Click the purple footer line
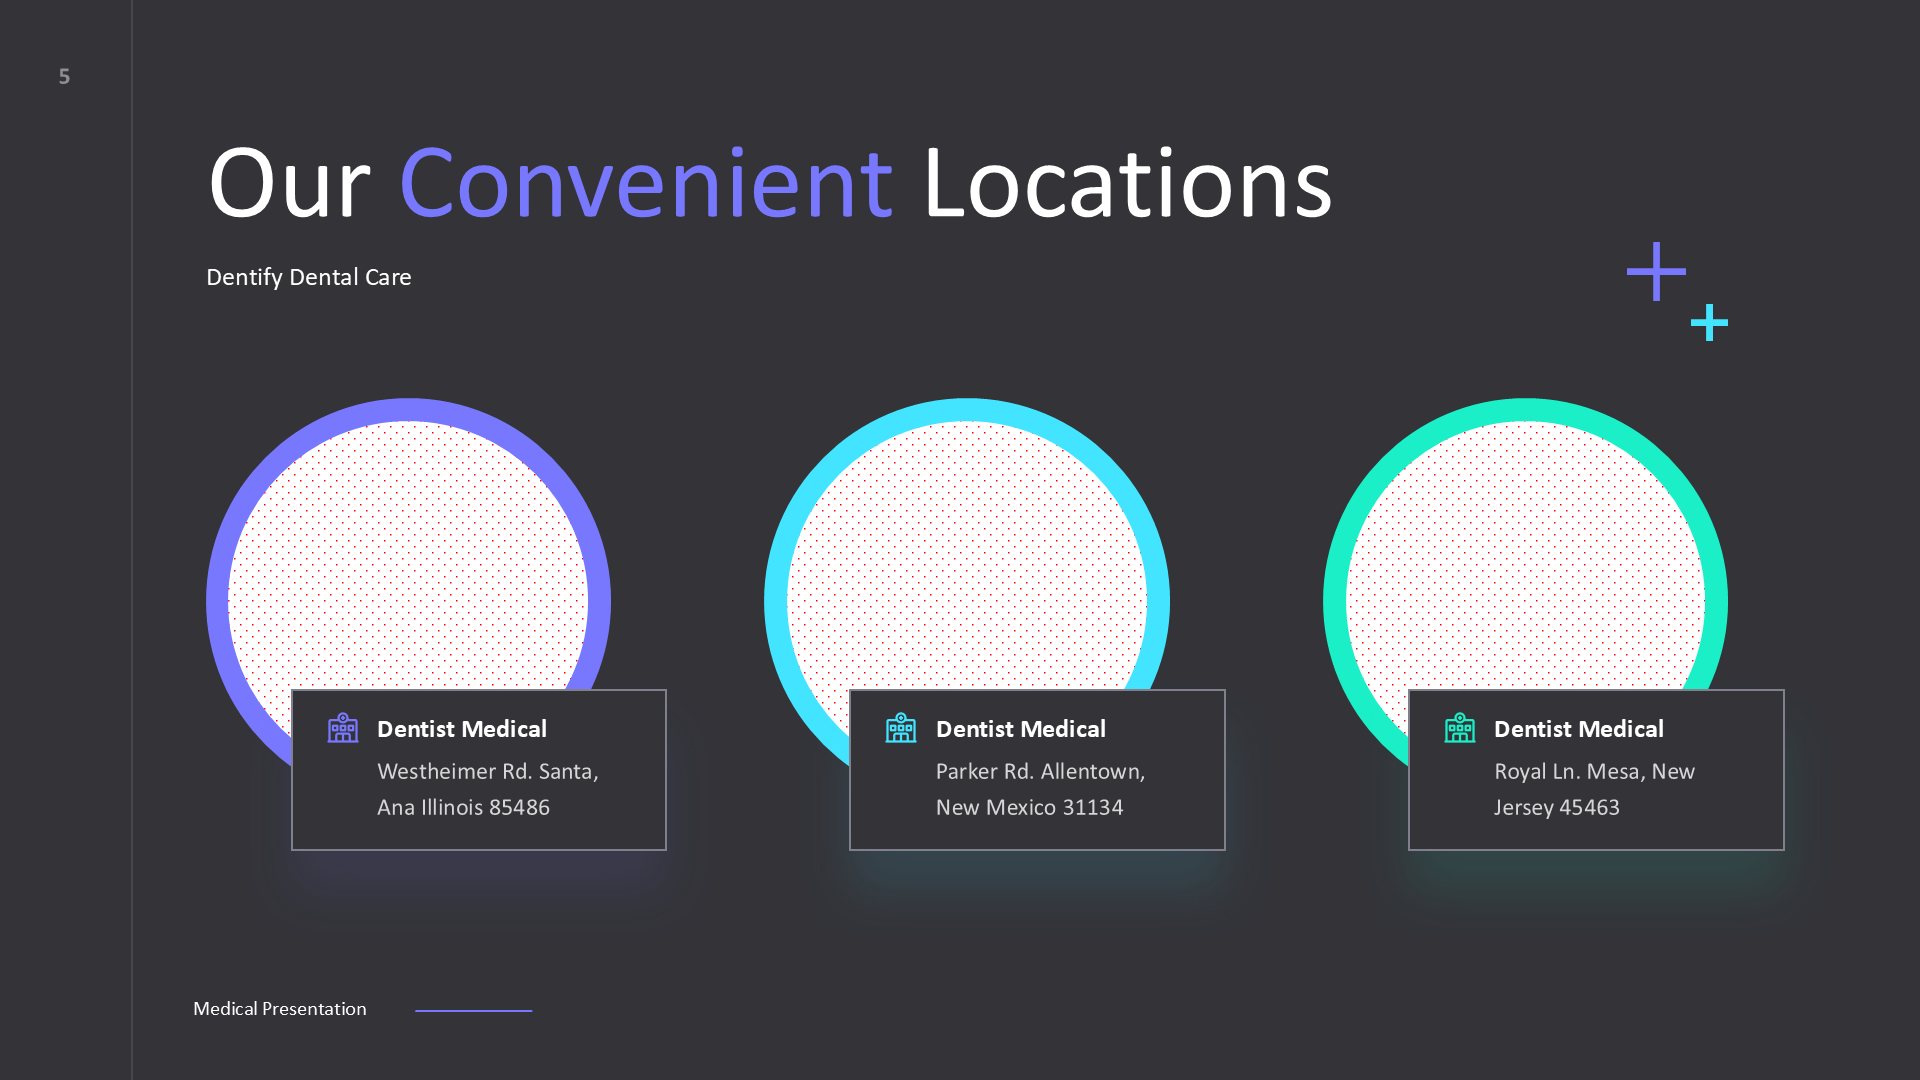The image size is (1920, 1080). (x=473, y=1011)
